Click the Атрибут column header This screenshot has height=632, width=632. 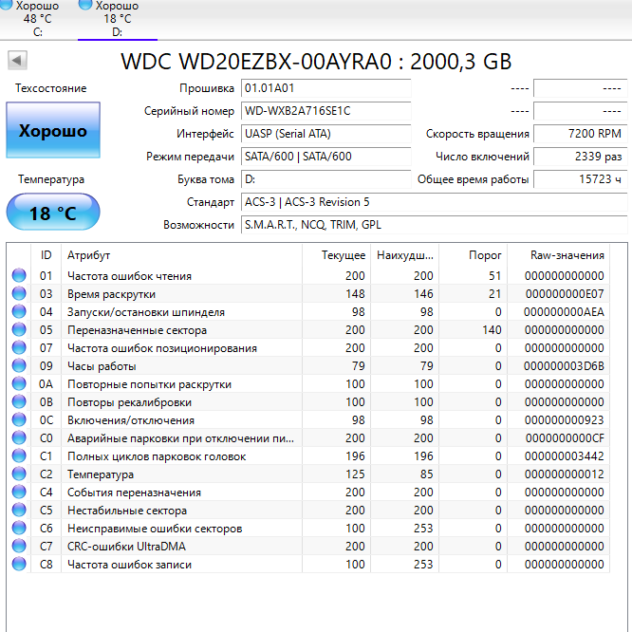click(x=182, y=255)
